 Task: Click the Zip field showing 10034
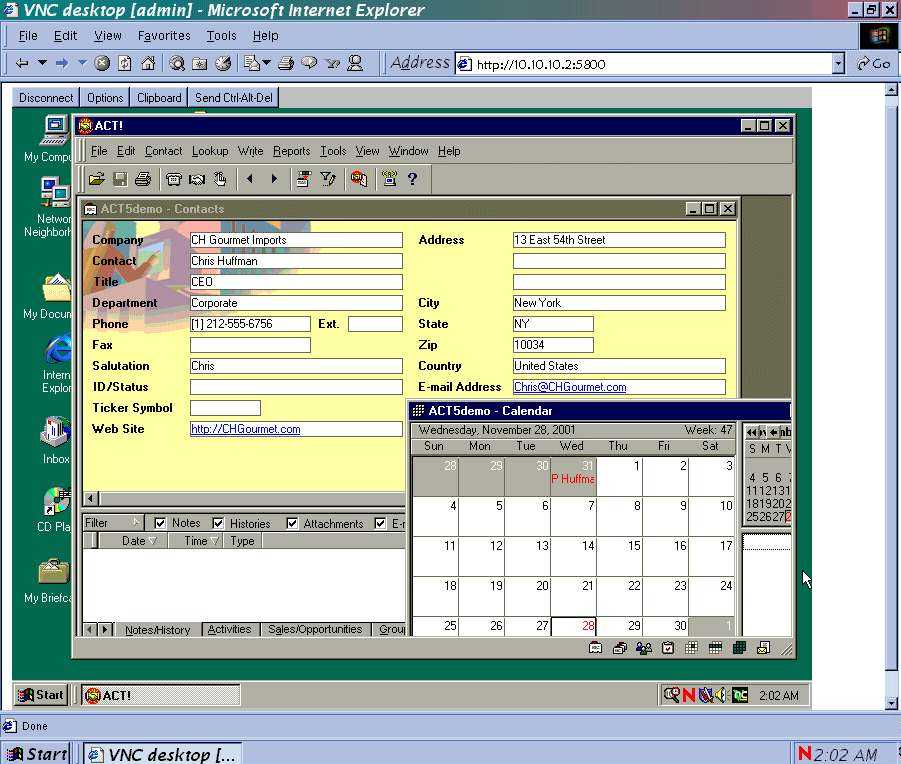pos(553,345)
